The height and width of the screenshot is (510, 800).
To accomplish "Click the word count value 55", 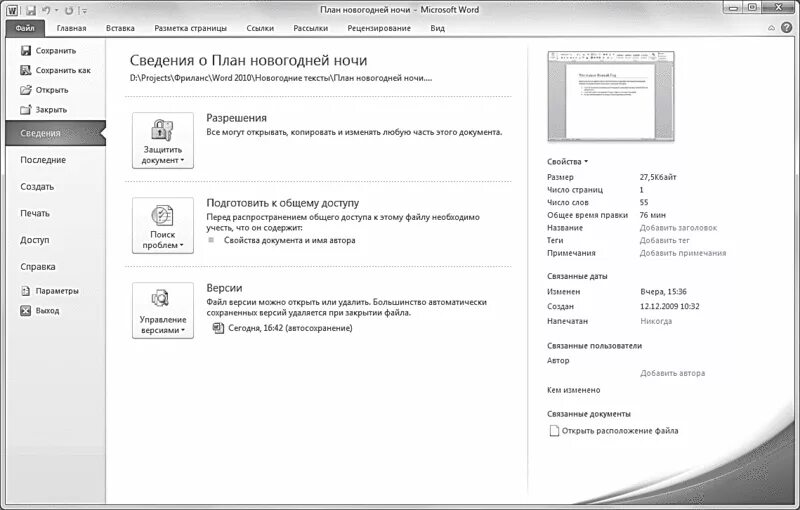I will click(643, 202).
